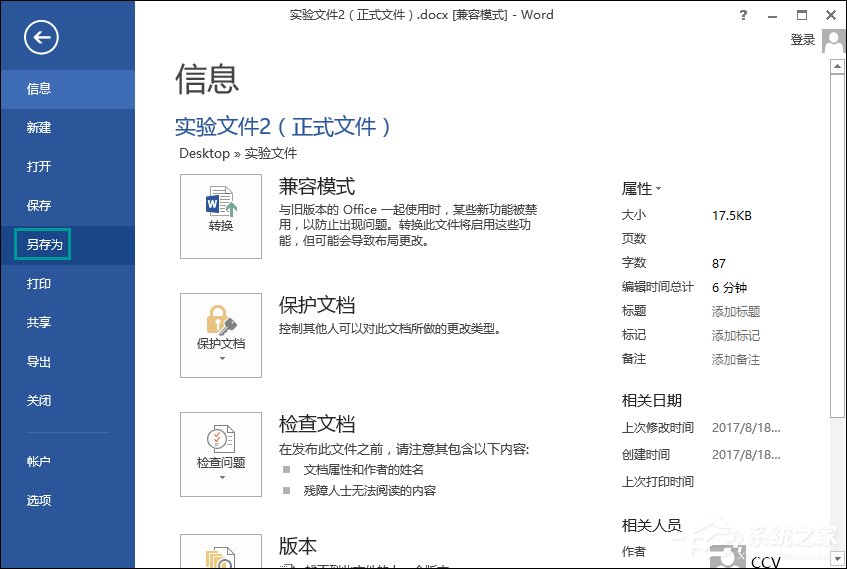Go to the New document page
The width and height of the screenshot is (847, 569).
click(x=39, y=128)
